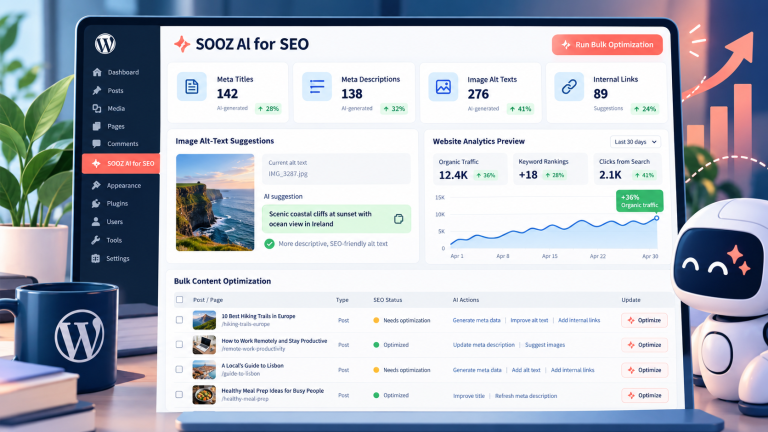Click the Posts pin icon
Image resolution: width=768 pixels, height=432 pixels.
pos(97,90)
